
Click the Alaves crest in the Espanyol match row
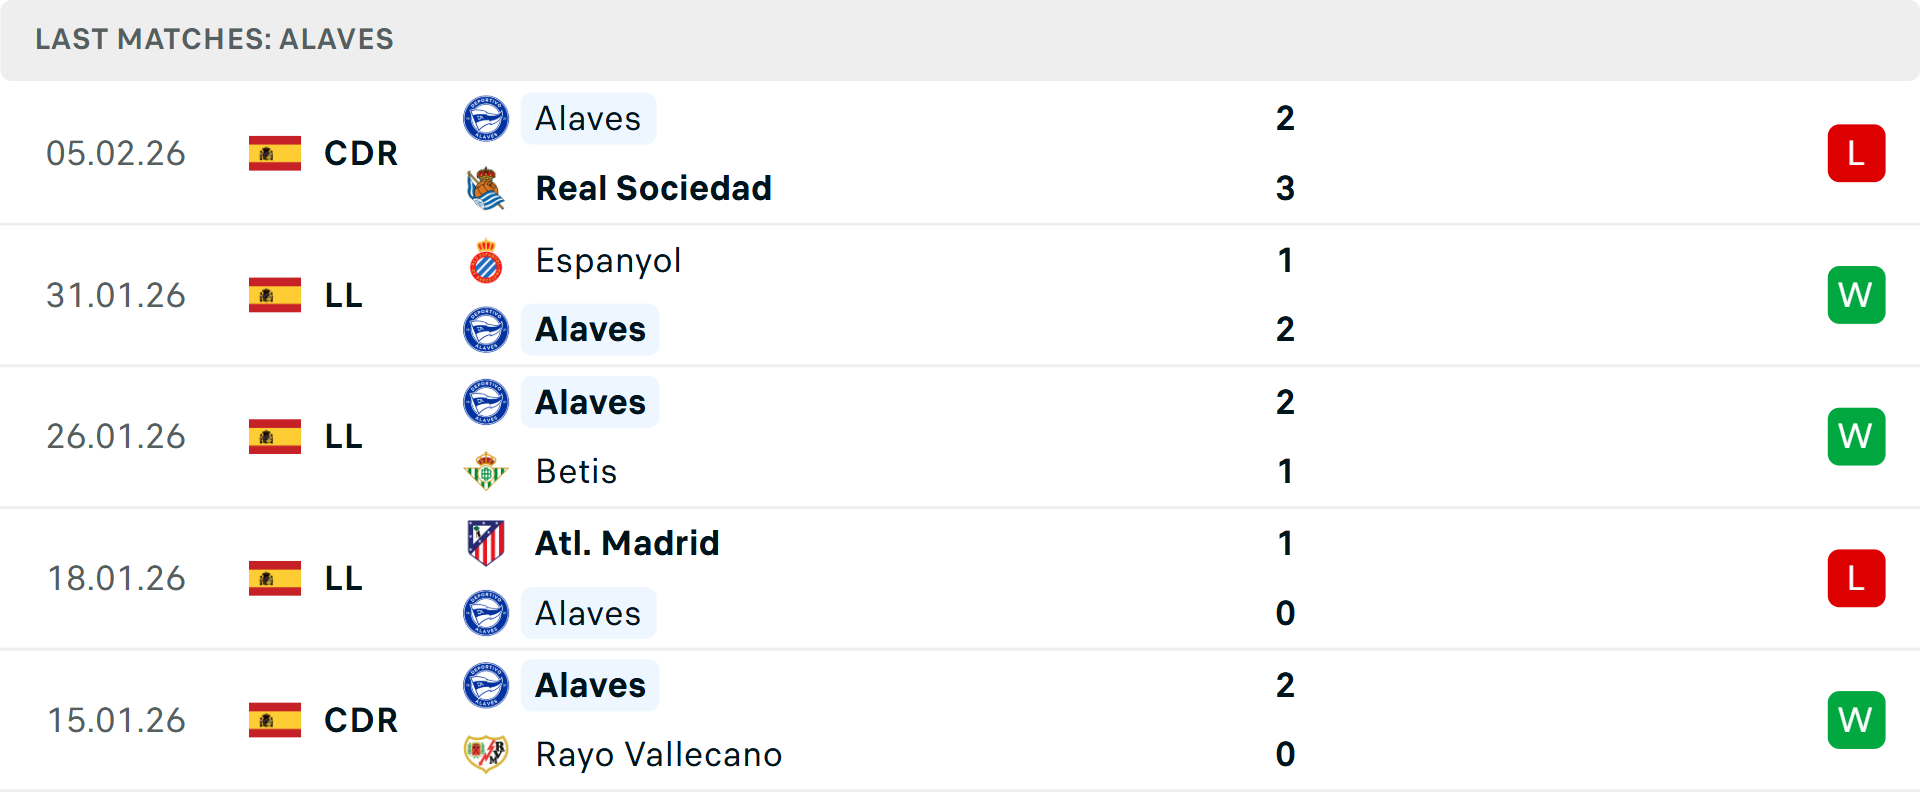point(486,329)
